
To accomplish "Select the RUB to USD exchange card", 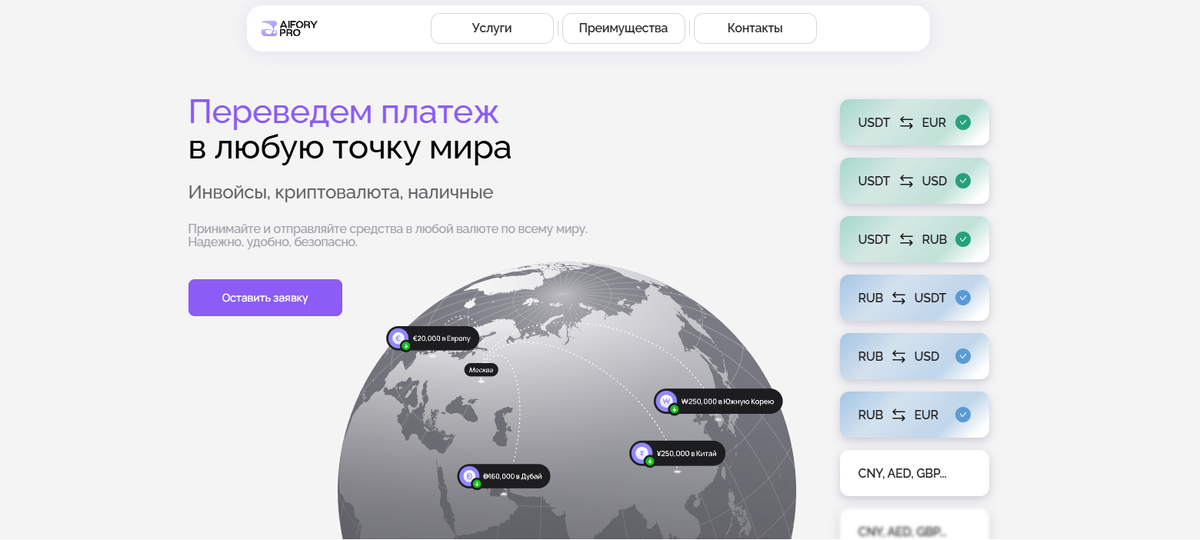I will 914,356.
